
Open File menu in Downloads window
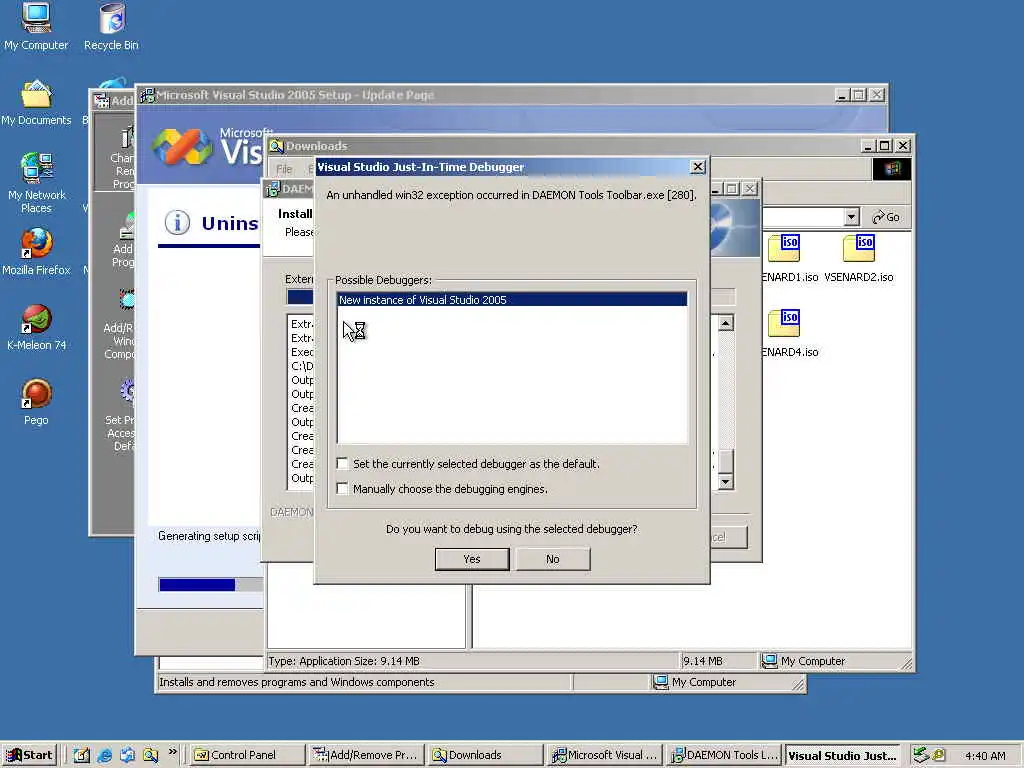point(284,169)
